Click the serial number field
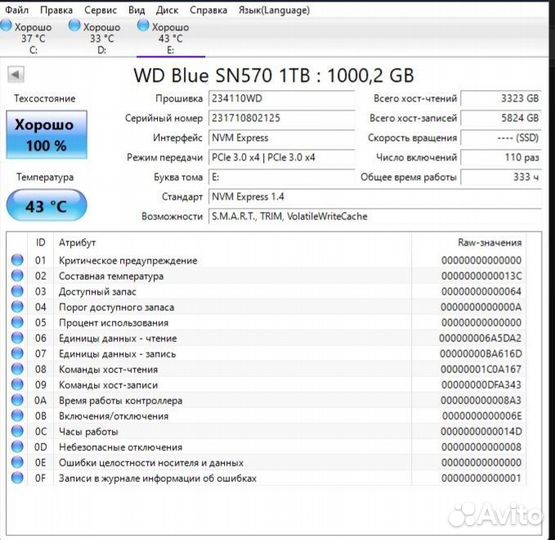 (282, 118)
